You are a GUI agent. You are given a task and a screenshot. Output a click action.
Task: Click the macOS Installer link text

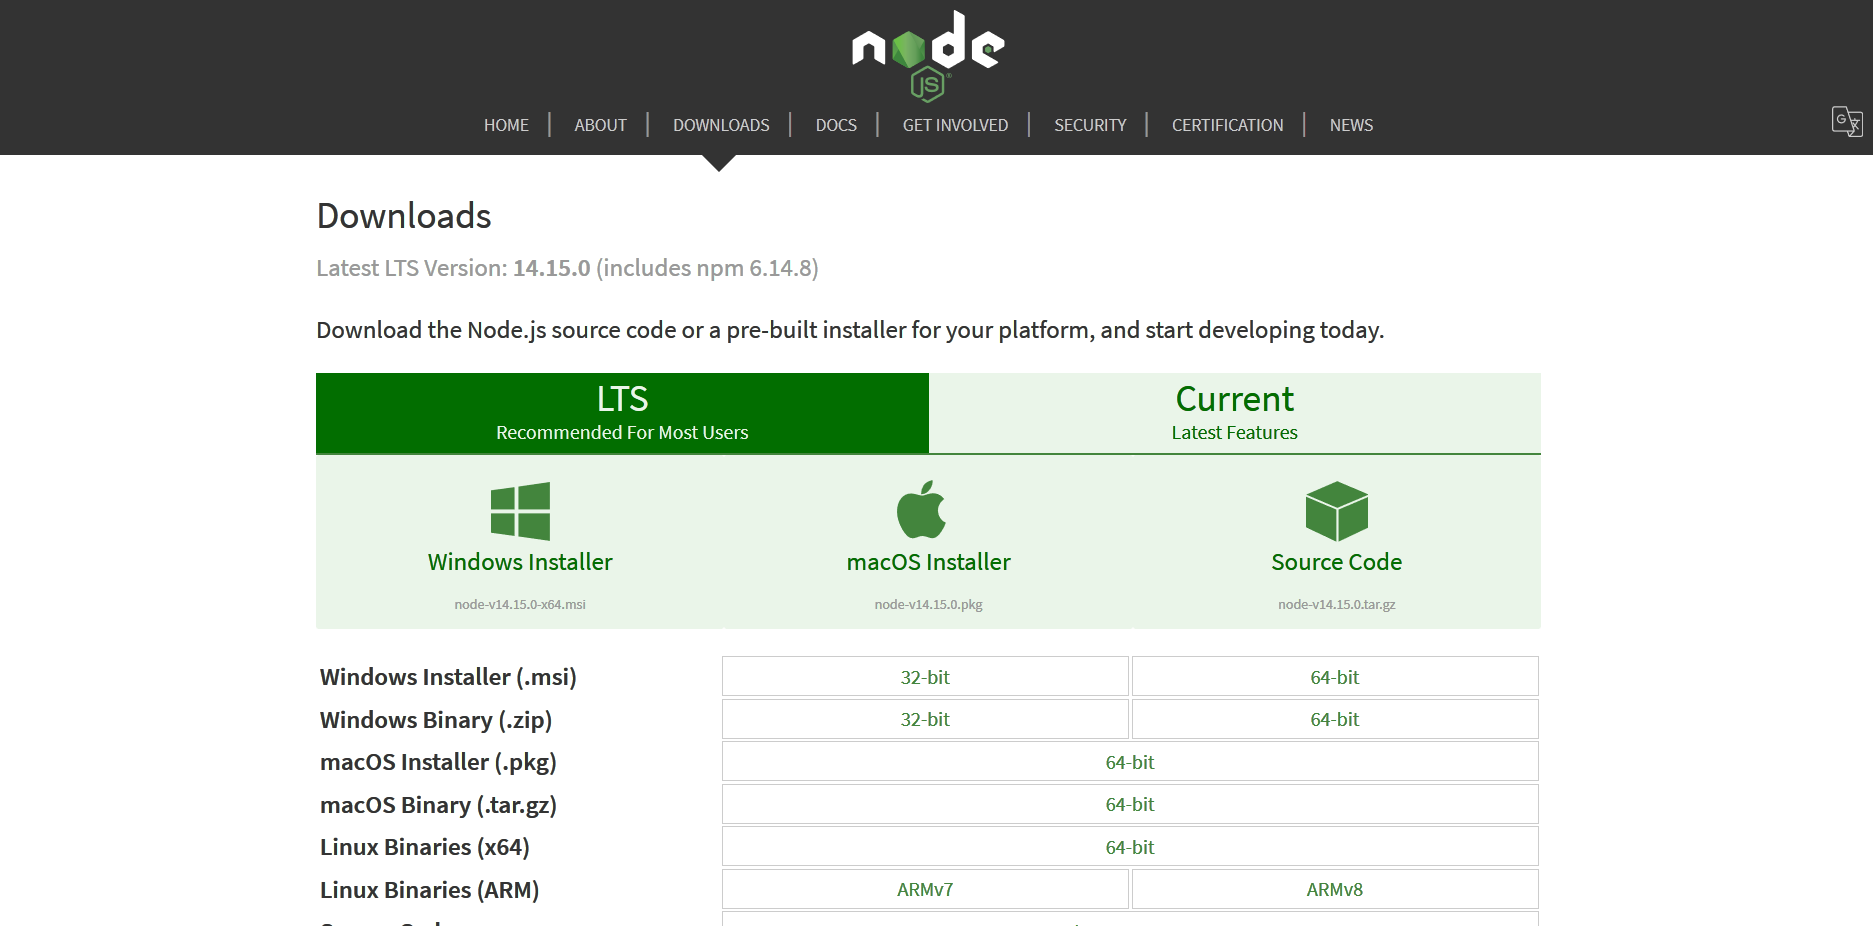click(928, 562)
